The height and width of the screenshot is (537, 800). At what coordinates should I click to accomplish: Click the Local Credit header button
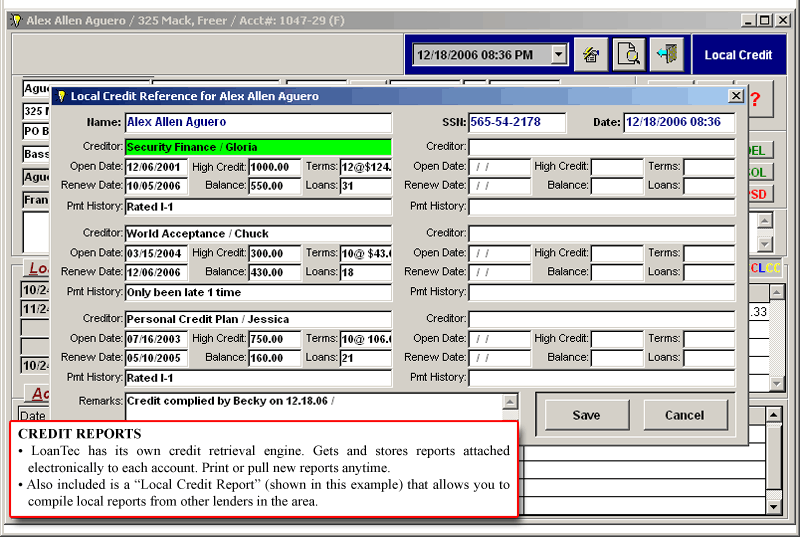coord(738,55)
